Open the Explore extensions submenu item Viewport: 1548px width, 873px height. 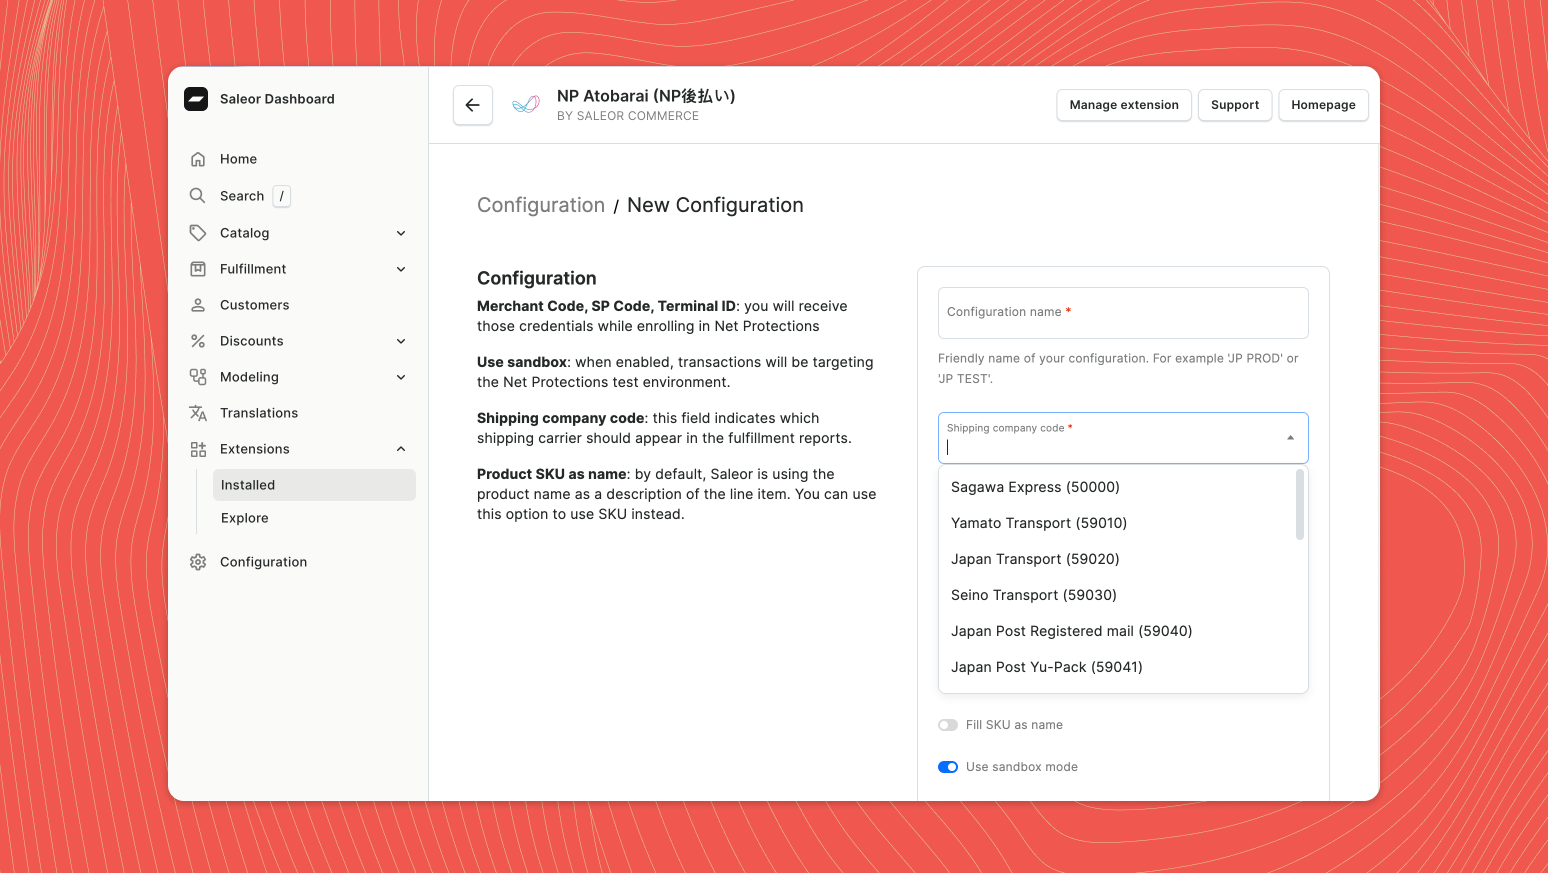coord(245,518)
